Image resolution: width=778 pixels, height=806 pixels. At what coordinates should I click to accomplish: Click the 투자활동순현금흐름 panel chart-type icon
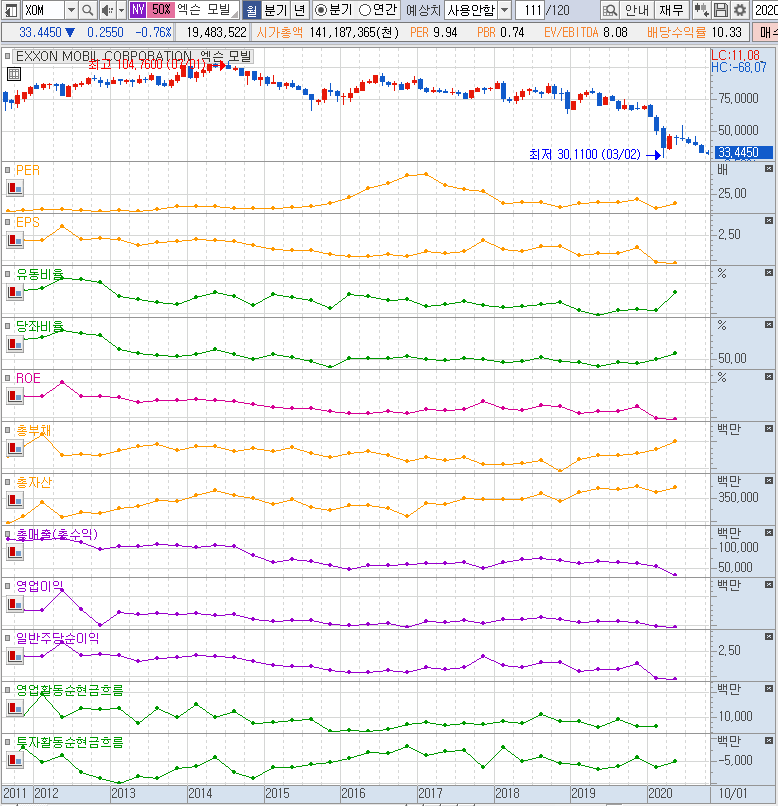tap(15, 760)
